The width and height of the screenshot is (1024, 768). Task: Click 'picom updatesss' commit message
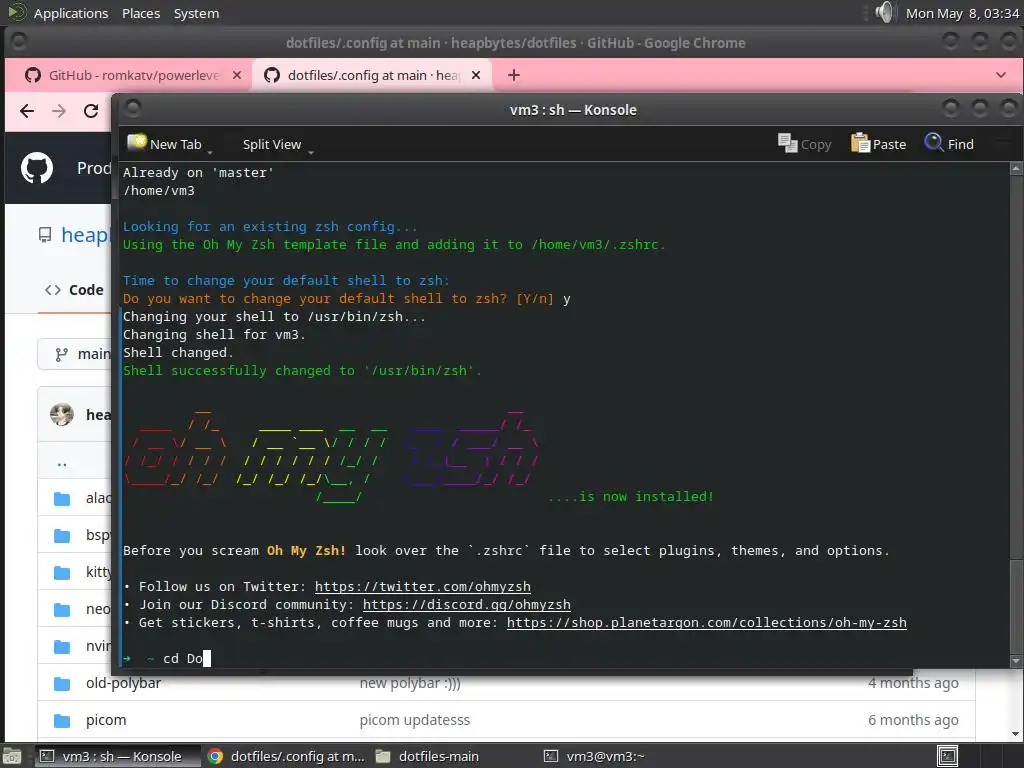pos(415,720)
